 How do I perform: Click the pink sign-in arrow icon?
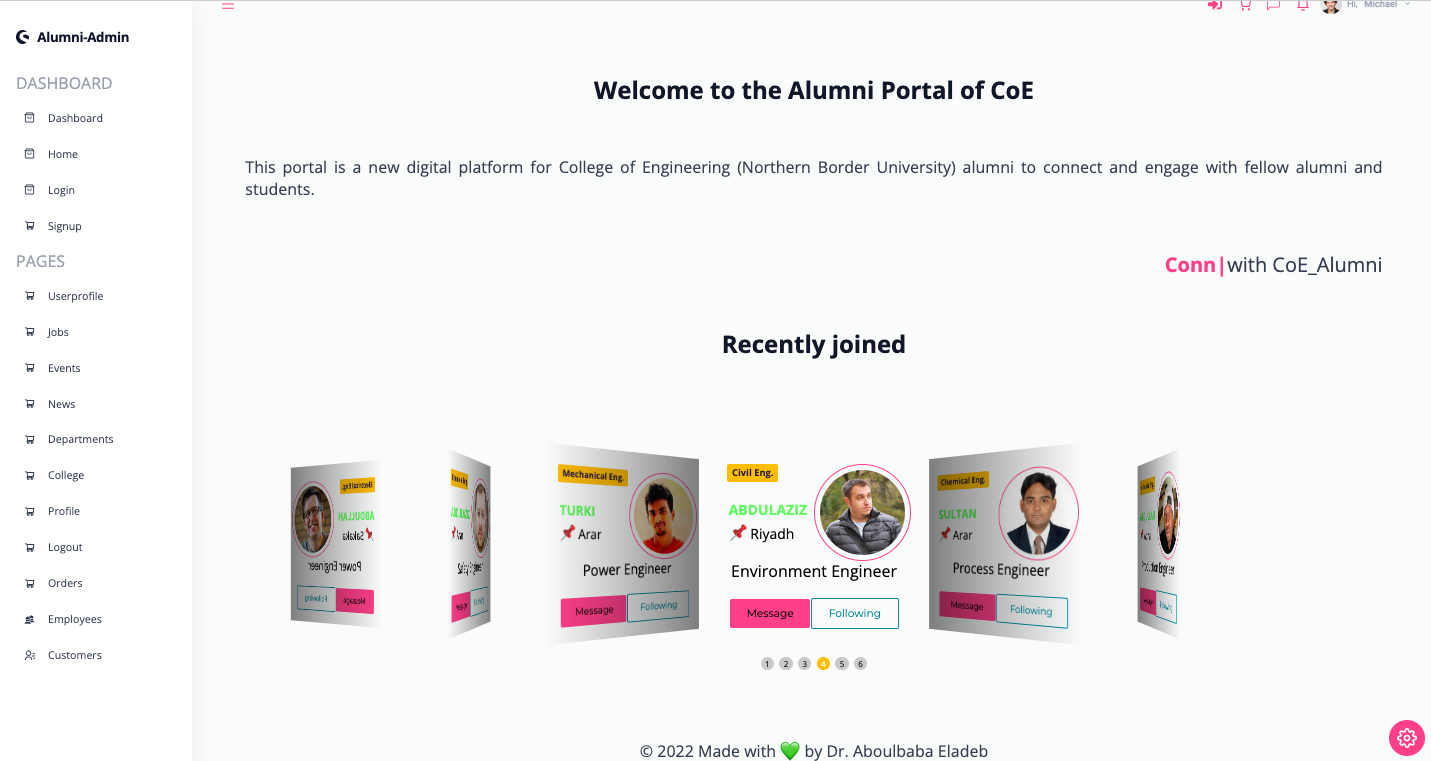1215,5
